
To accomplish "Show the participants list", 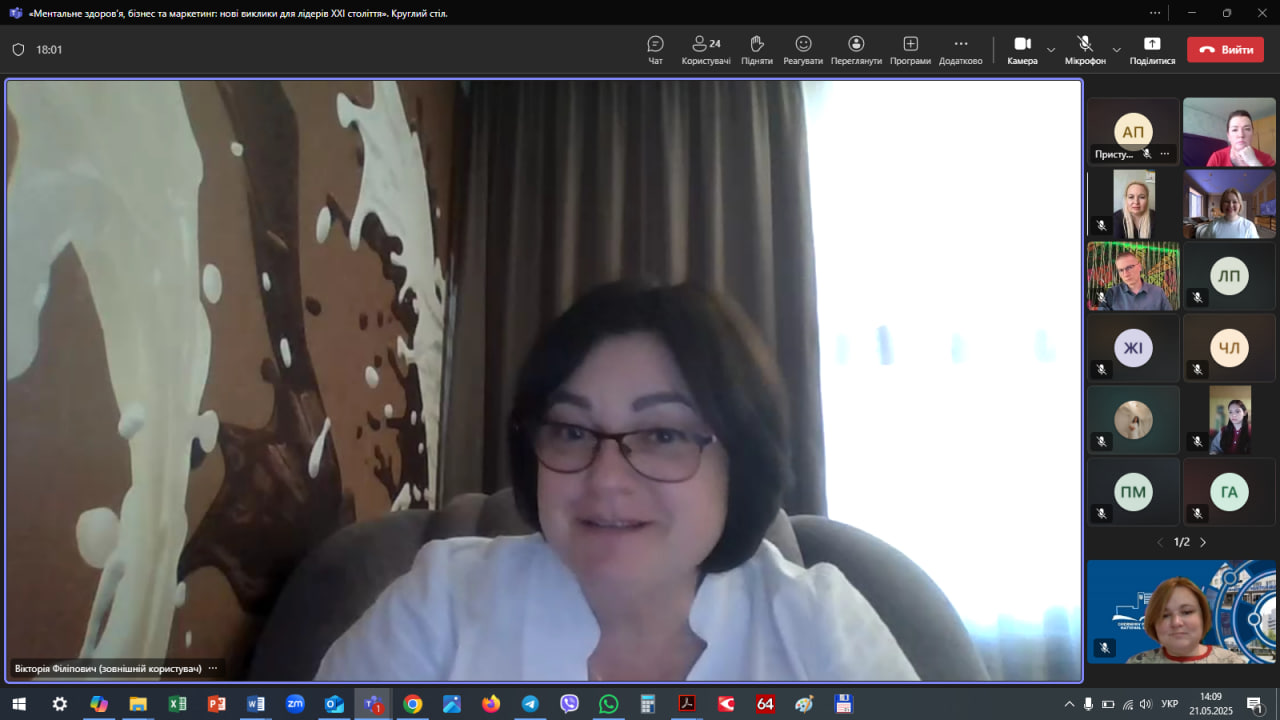I will [706, 50].
